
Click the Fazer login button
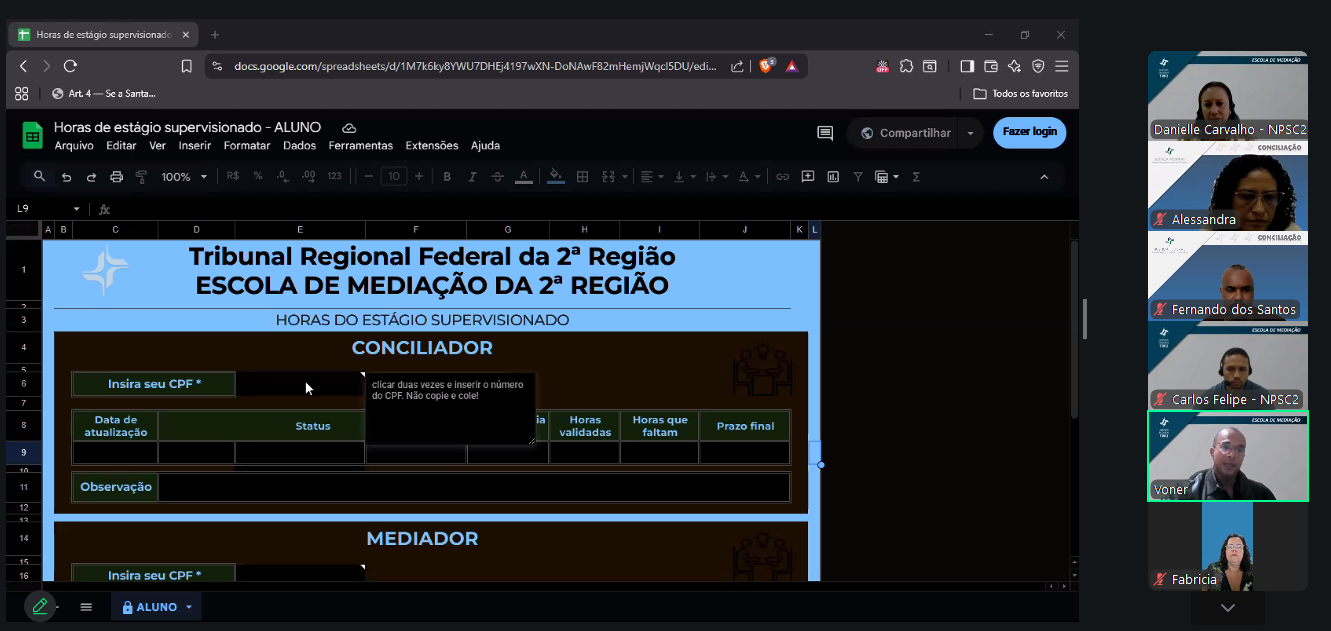point(1029,132)
